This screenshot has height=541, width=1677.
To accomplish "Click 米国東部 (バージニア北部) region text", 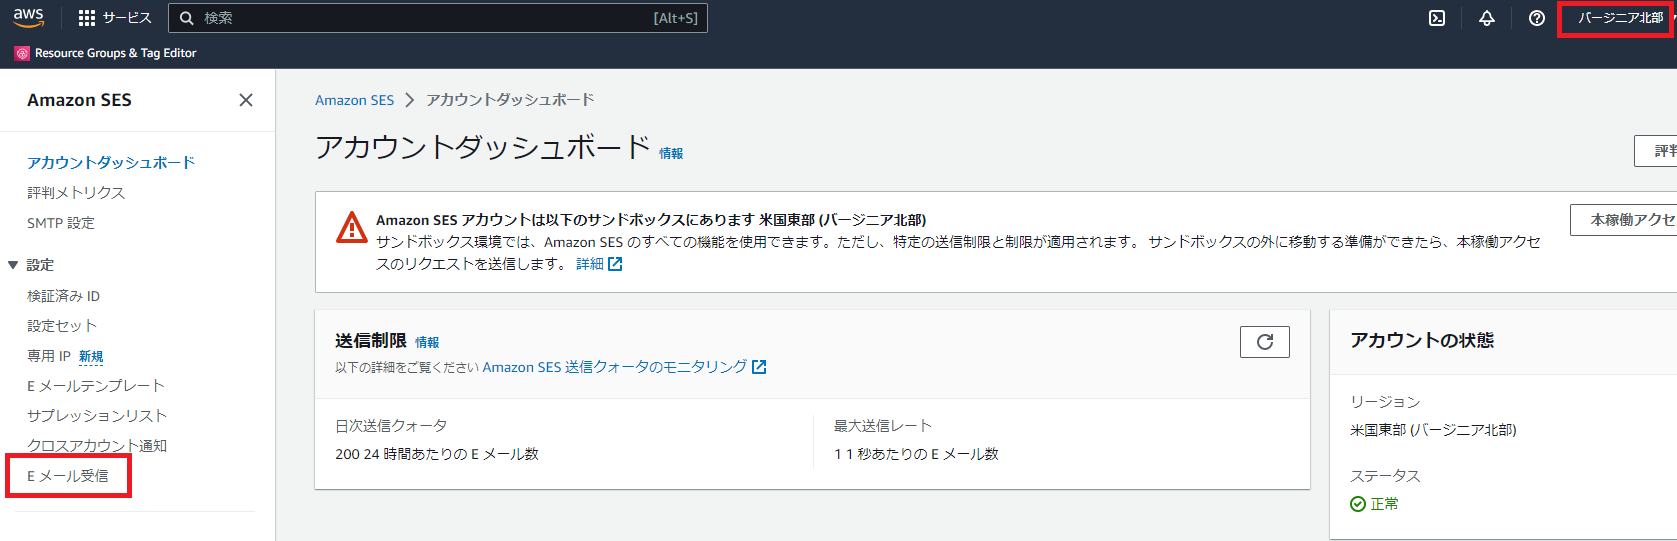I will click(x=1433, y=430).
